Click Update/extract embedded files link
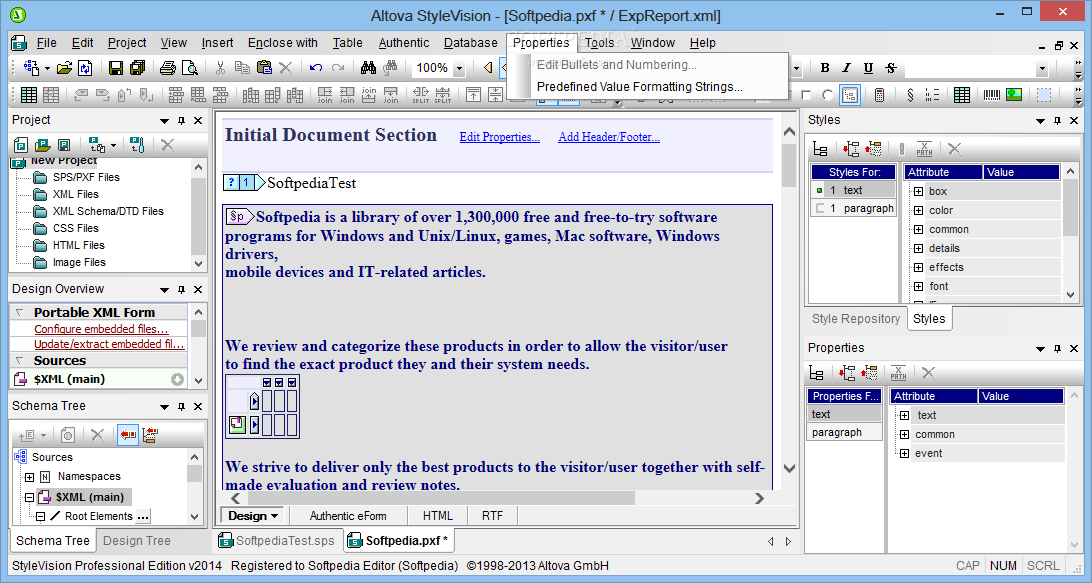This screenshot has width=1092, height=583. click(x=109, y=344)
